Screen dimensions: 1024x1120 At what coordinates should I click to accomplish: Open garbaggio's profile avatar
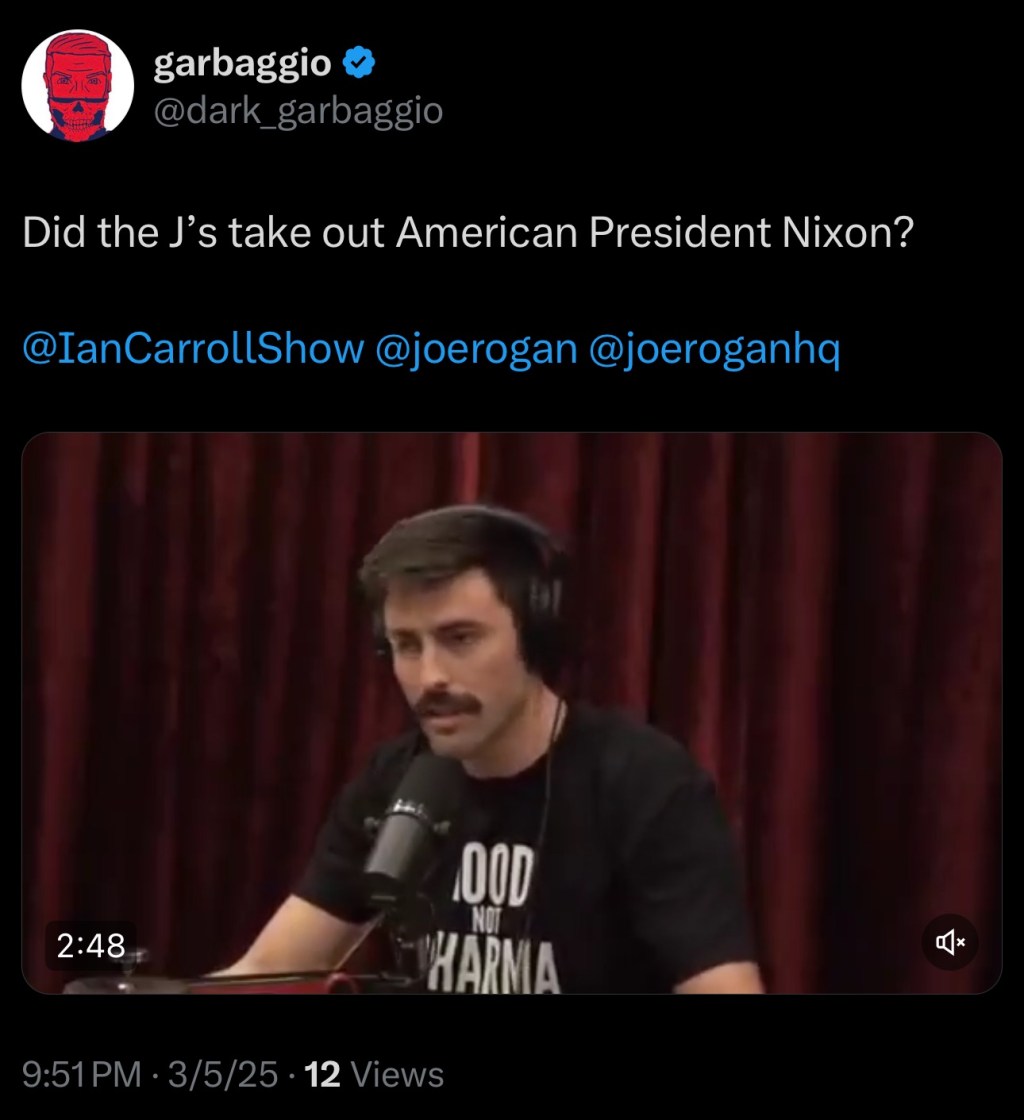pos(78,85)
